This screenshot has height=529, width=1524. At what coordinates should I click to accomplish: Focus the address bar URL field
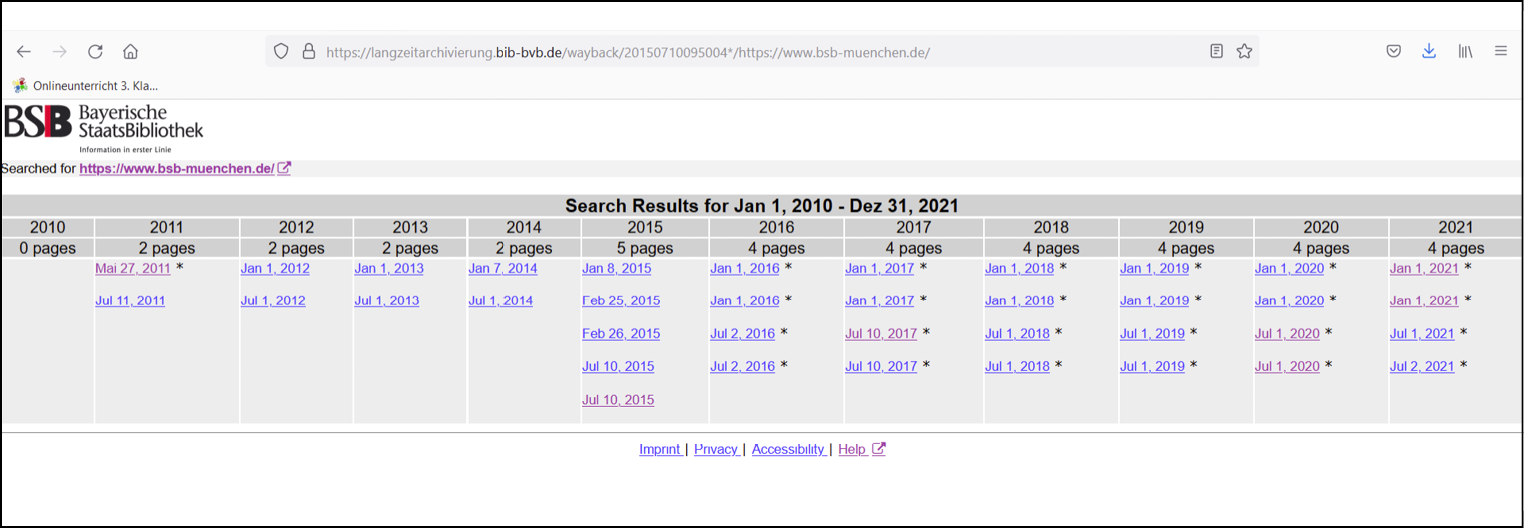tap(760, 51)
